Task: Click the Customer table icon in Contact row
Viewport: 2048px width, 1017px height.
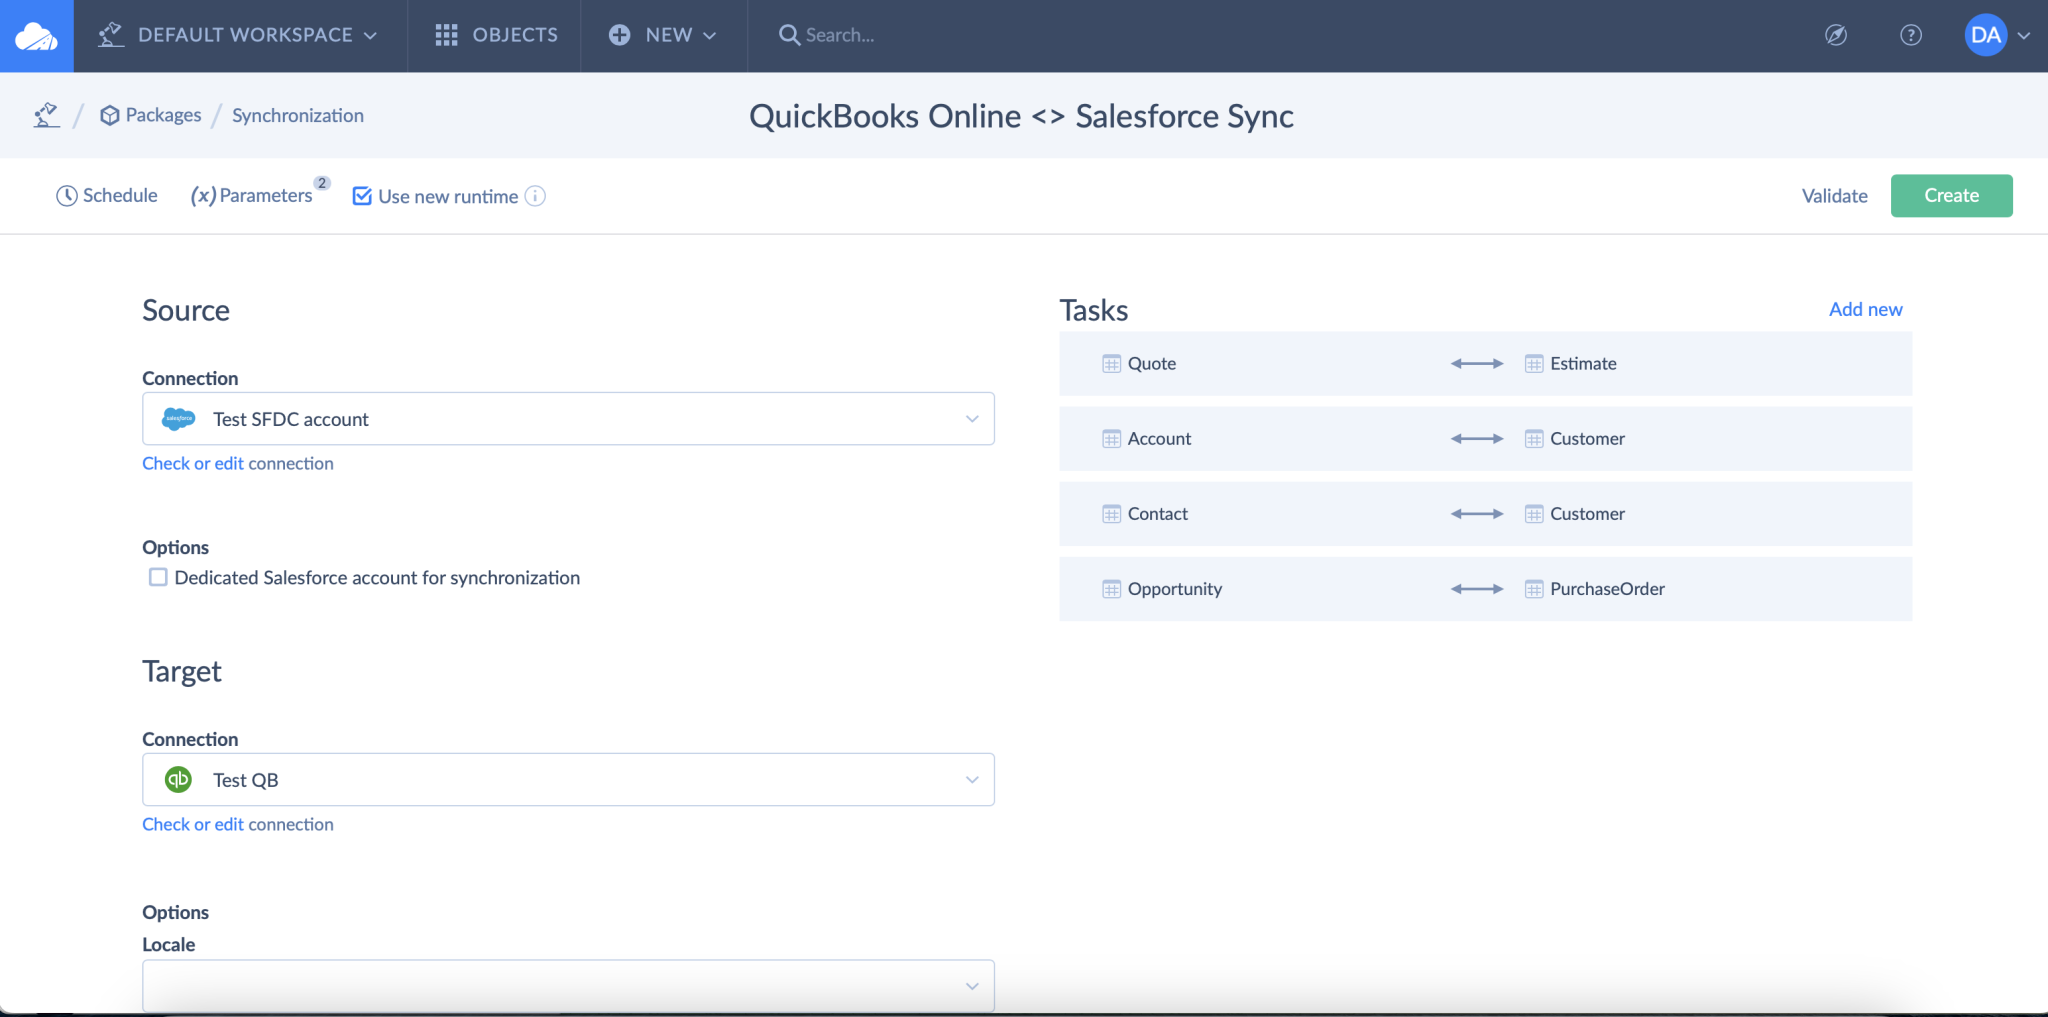Action: (1534, 514)
